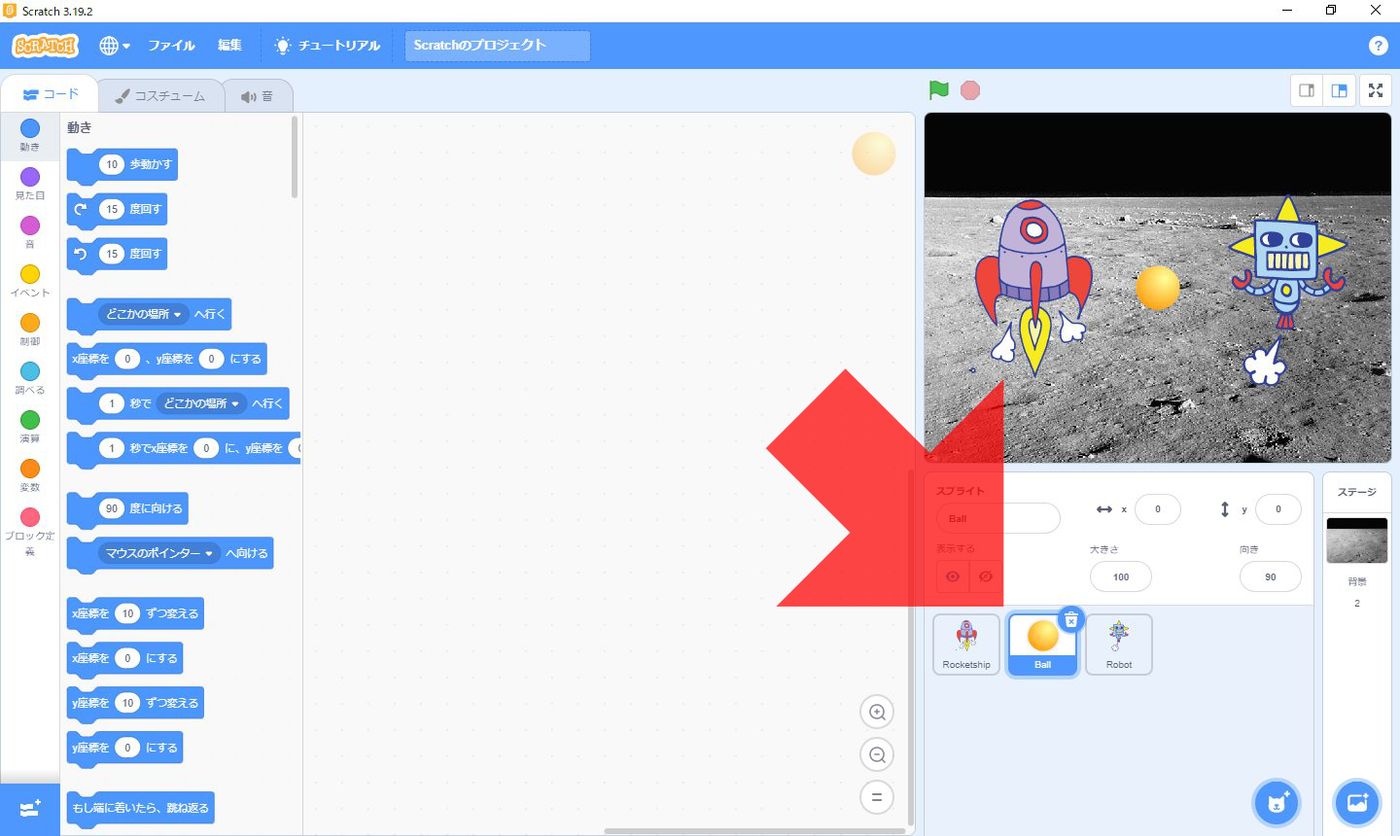Screen dimensions: 1400x836
Task: Click the y座標を 10 ずつ変える block
Action: pyautogui.click(x=135, y=703)
